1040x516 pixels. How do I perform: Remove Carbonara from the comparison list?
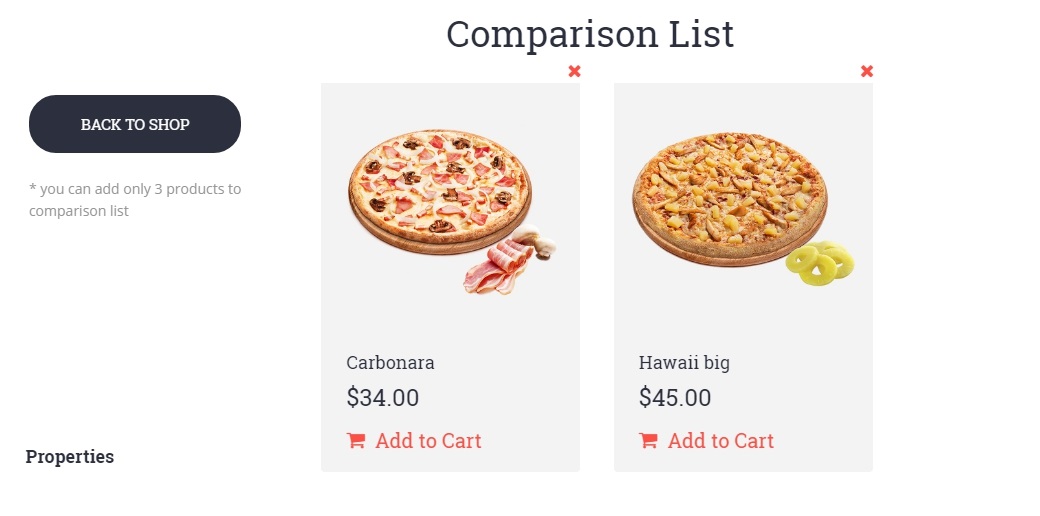coord(574,71)
